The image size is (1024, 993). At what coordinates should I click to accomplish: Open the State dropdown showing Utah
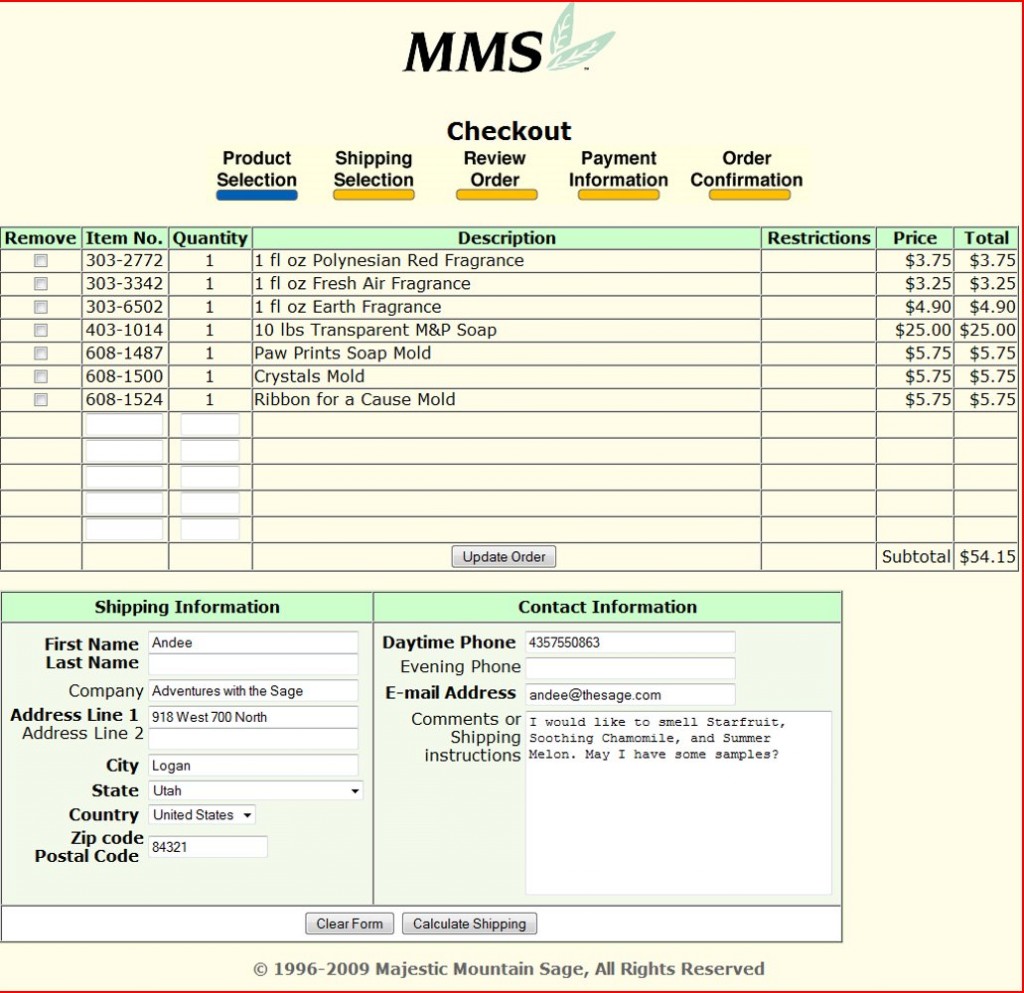(256, 791)
